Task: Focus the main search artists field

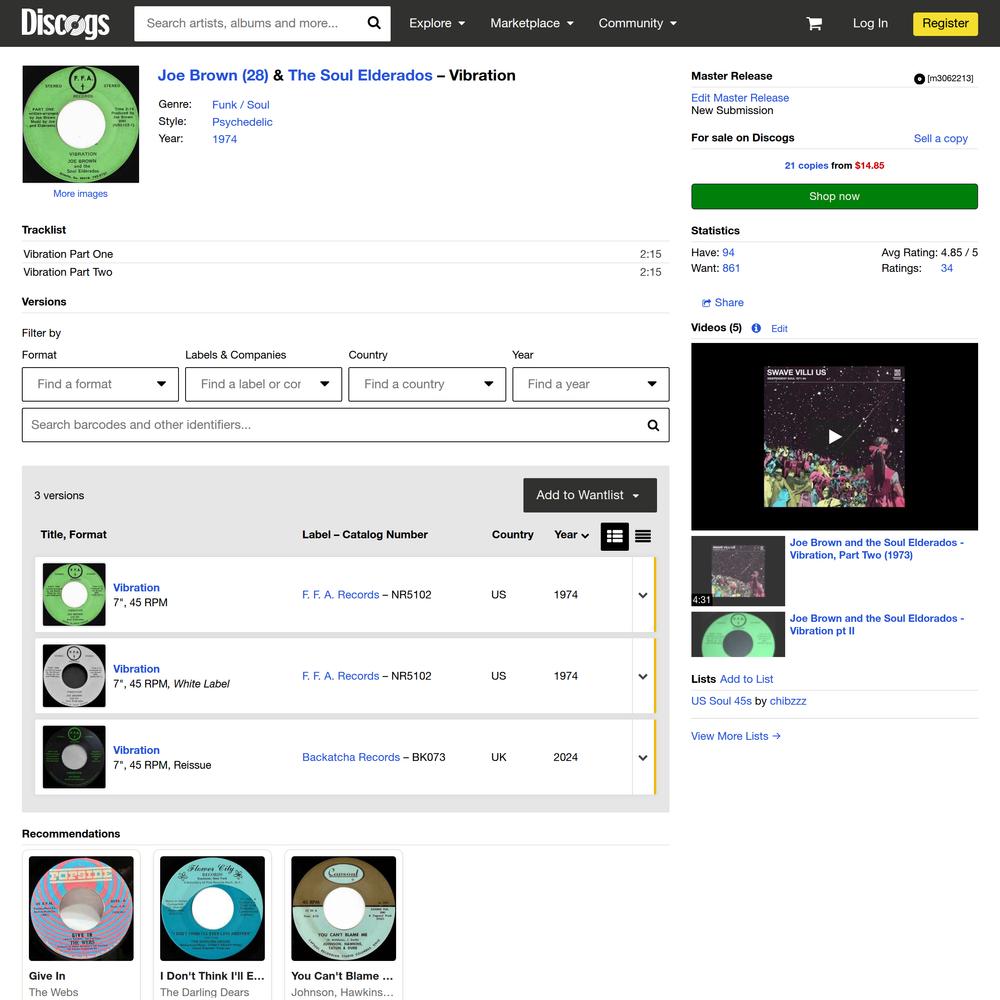Action: point(249,23)
